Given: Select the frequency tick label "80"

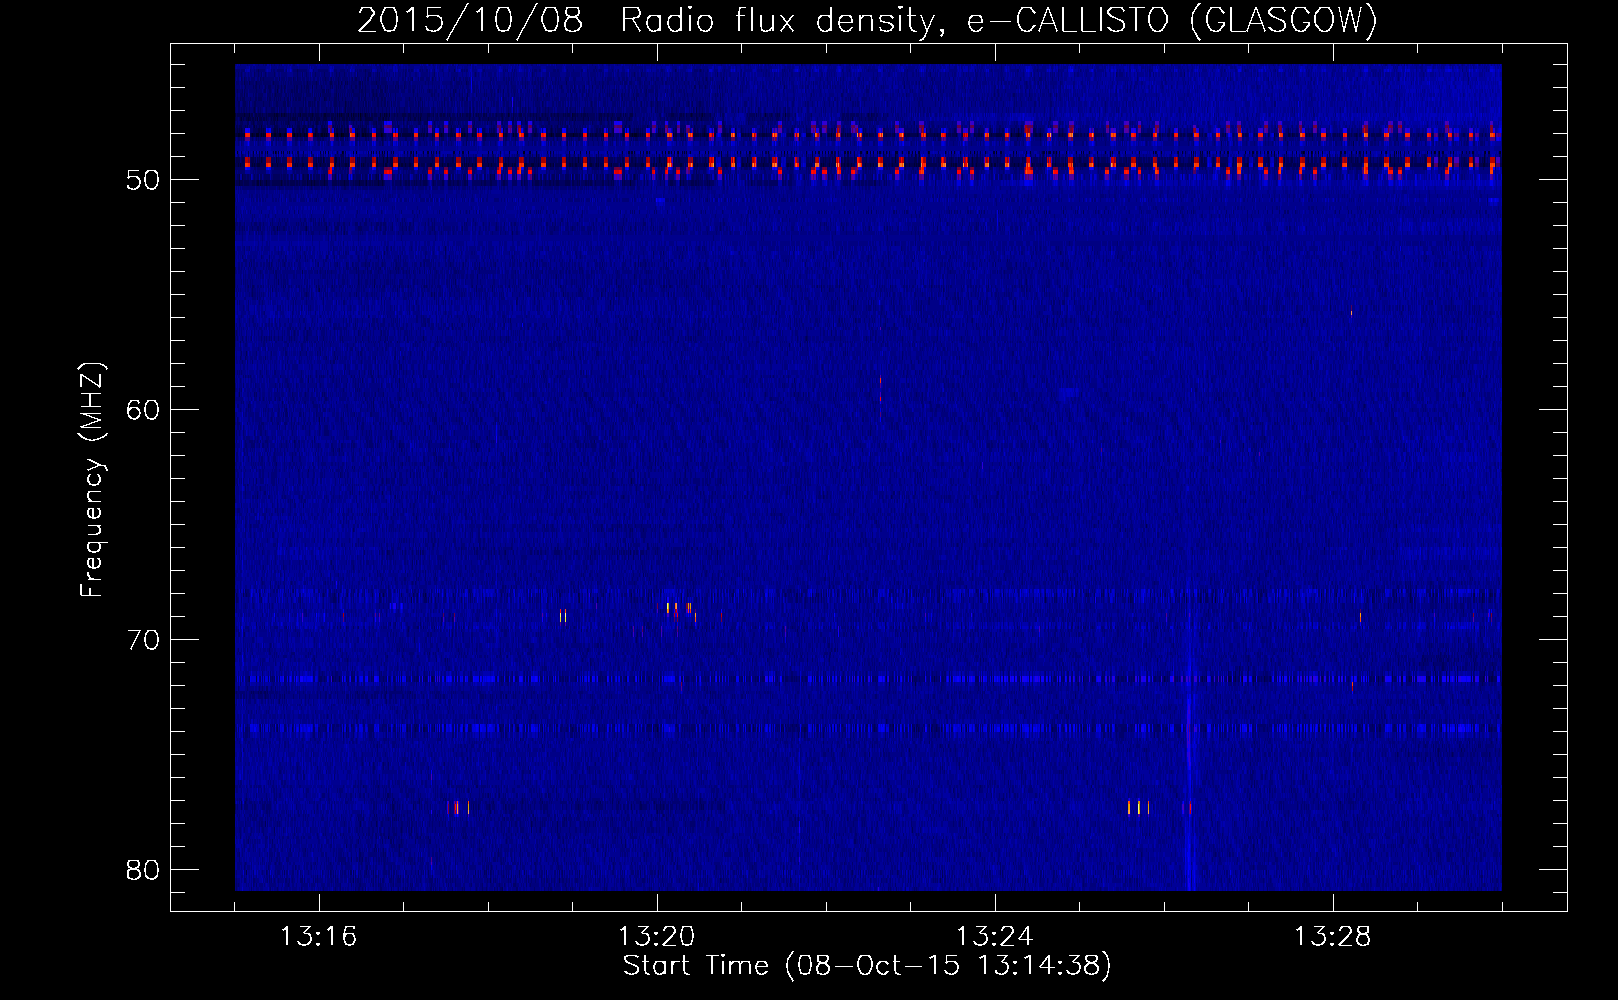Looking at the screenshot, I should [x=142, y=870].
